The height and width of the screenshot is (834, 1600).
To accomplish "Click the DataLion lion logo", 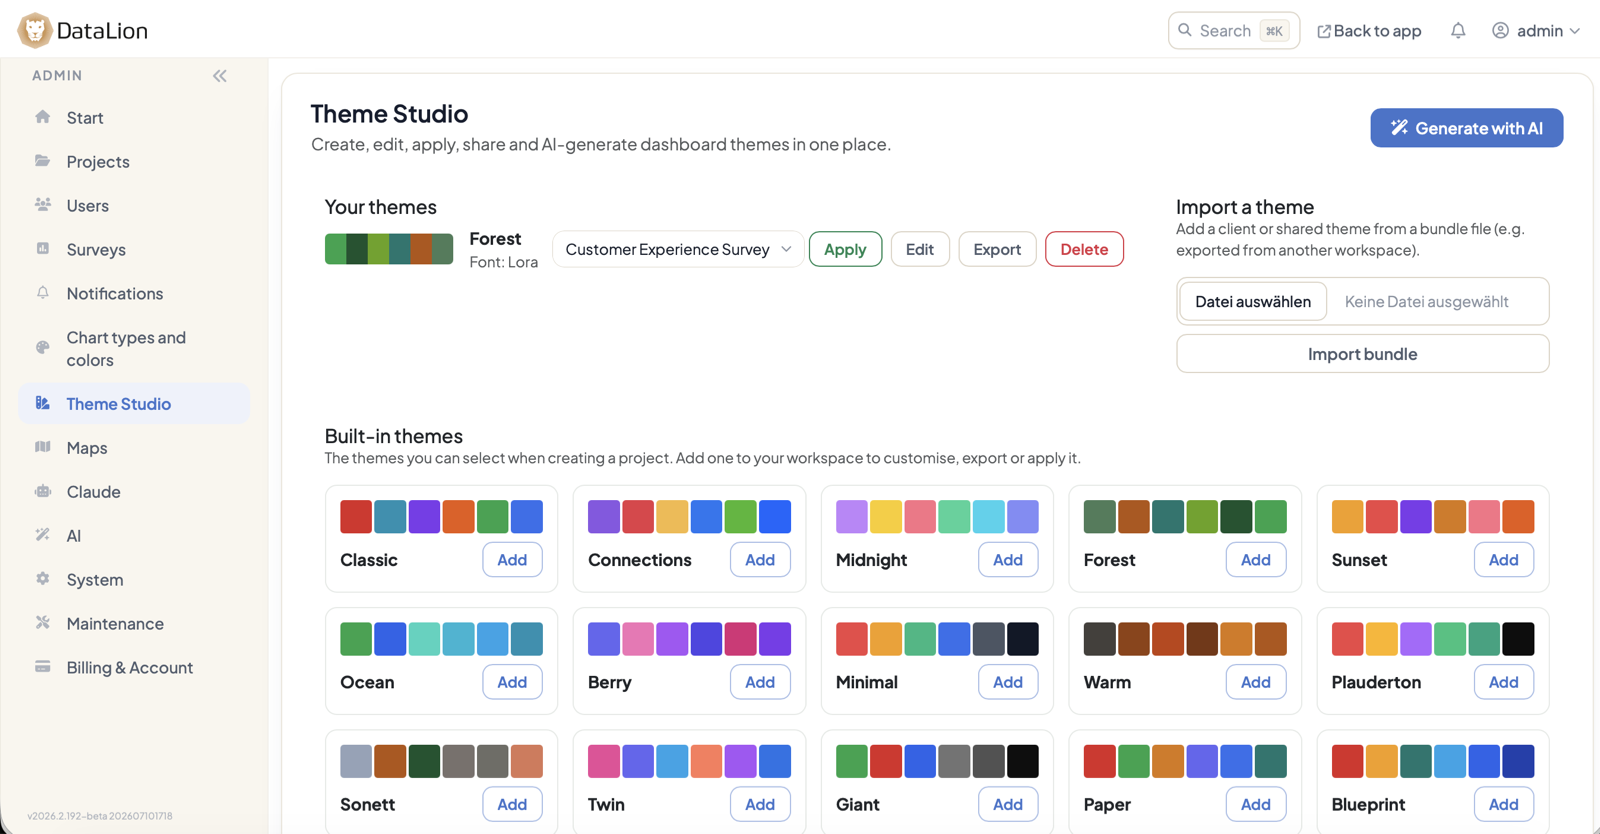I will (x=34, y=30).
